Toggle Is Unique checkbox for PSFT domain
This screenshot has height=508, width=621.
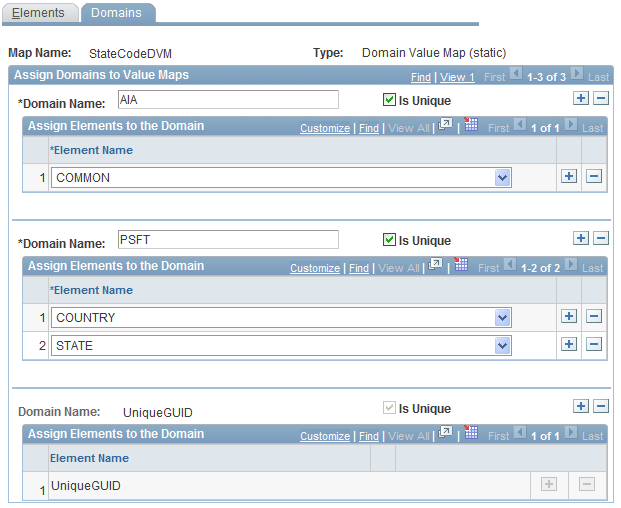coord(389,240)
